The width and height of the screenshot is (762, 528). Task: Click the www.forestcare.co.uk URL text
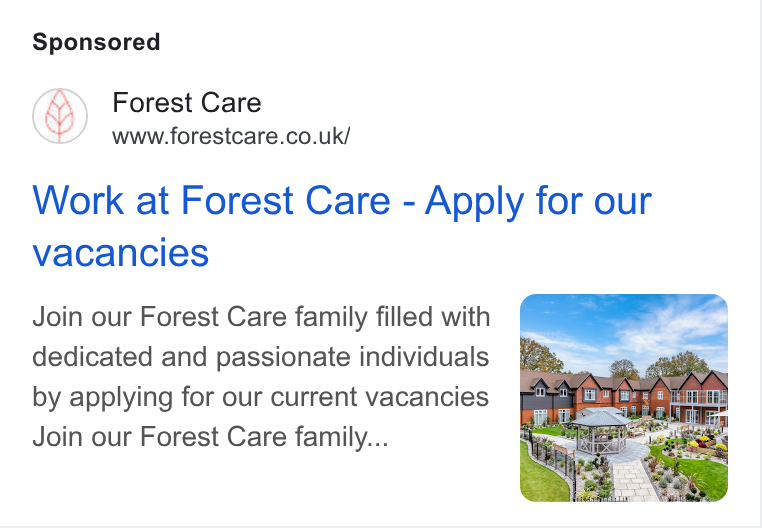click(231, 136)
